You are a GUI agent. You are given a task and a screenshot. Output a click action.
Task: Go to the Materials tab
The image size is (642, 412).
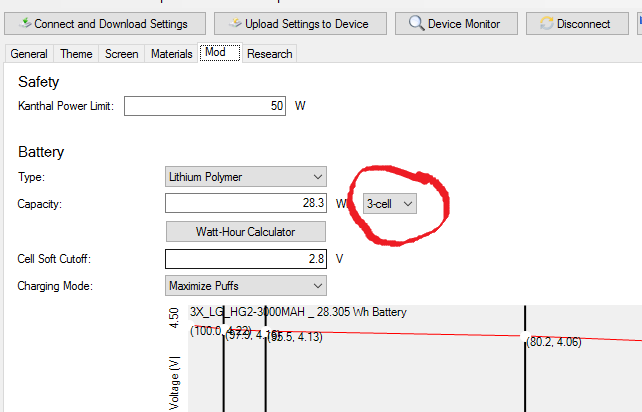click(x=171, y=54)
